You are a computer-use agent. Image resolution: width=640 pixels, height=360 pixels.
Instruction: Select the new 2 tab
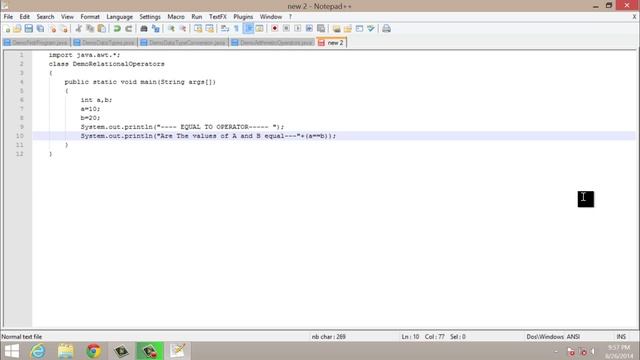[x=331, y=42]
